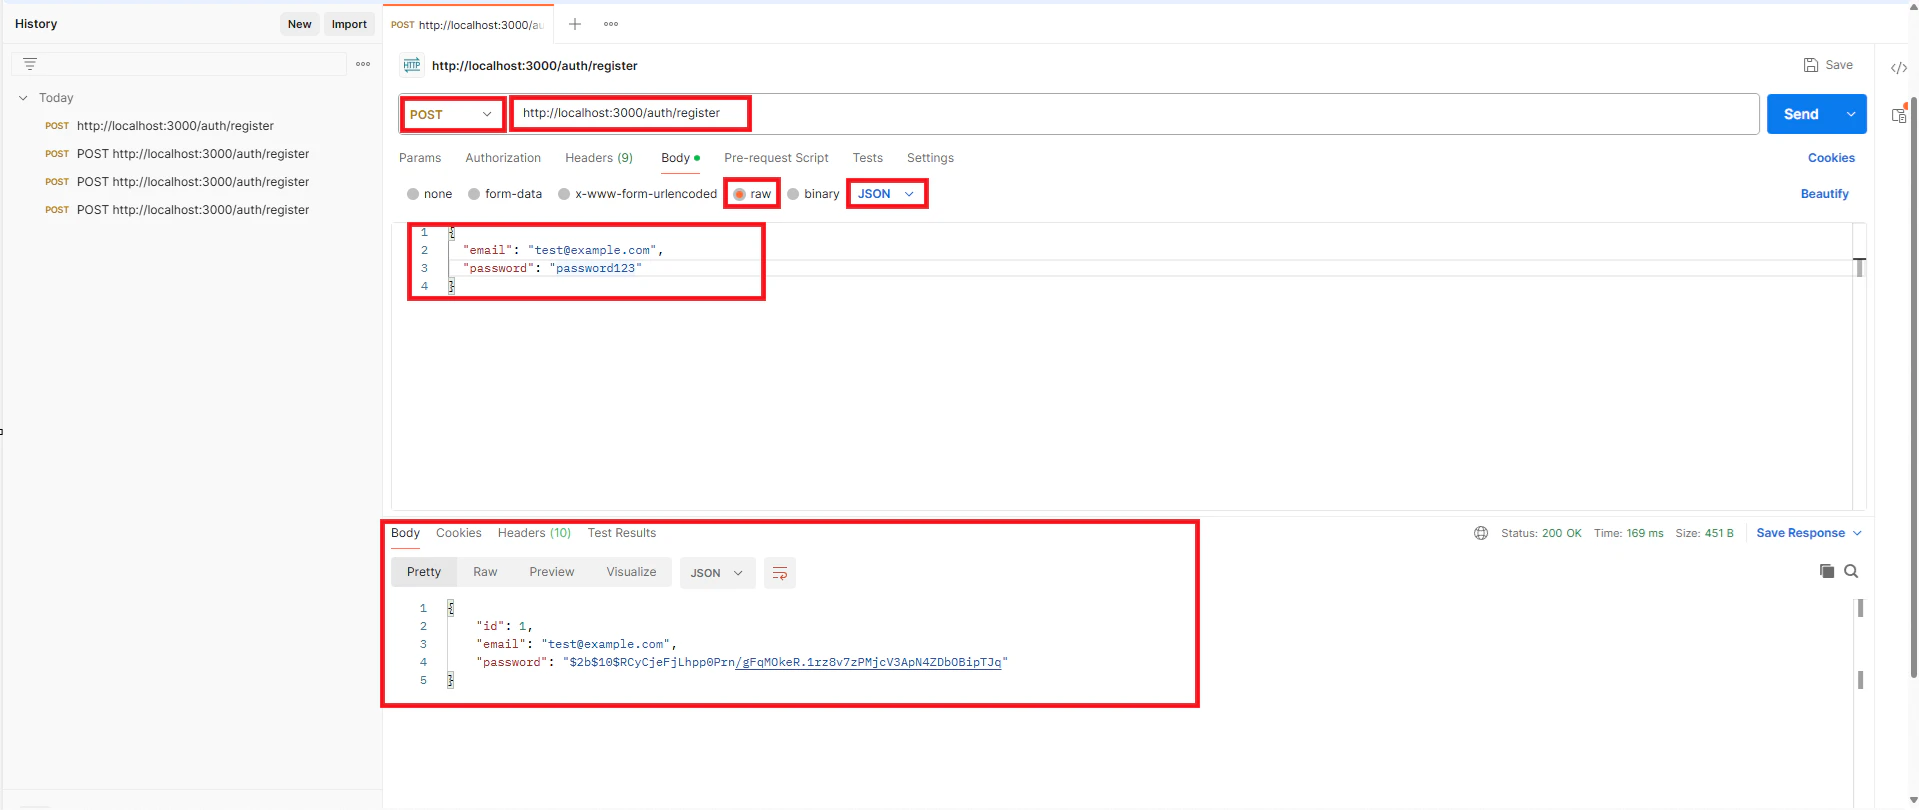The image size is (1919, 810).
Task: Click the response body scrollbar
Action: [x=1860, y=644]
